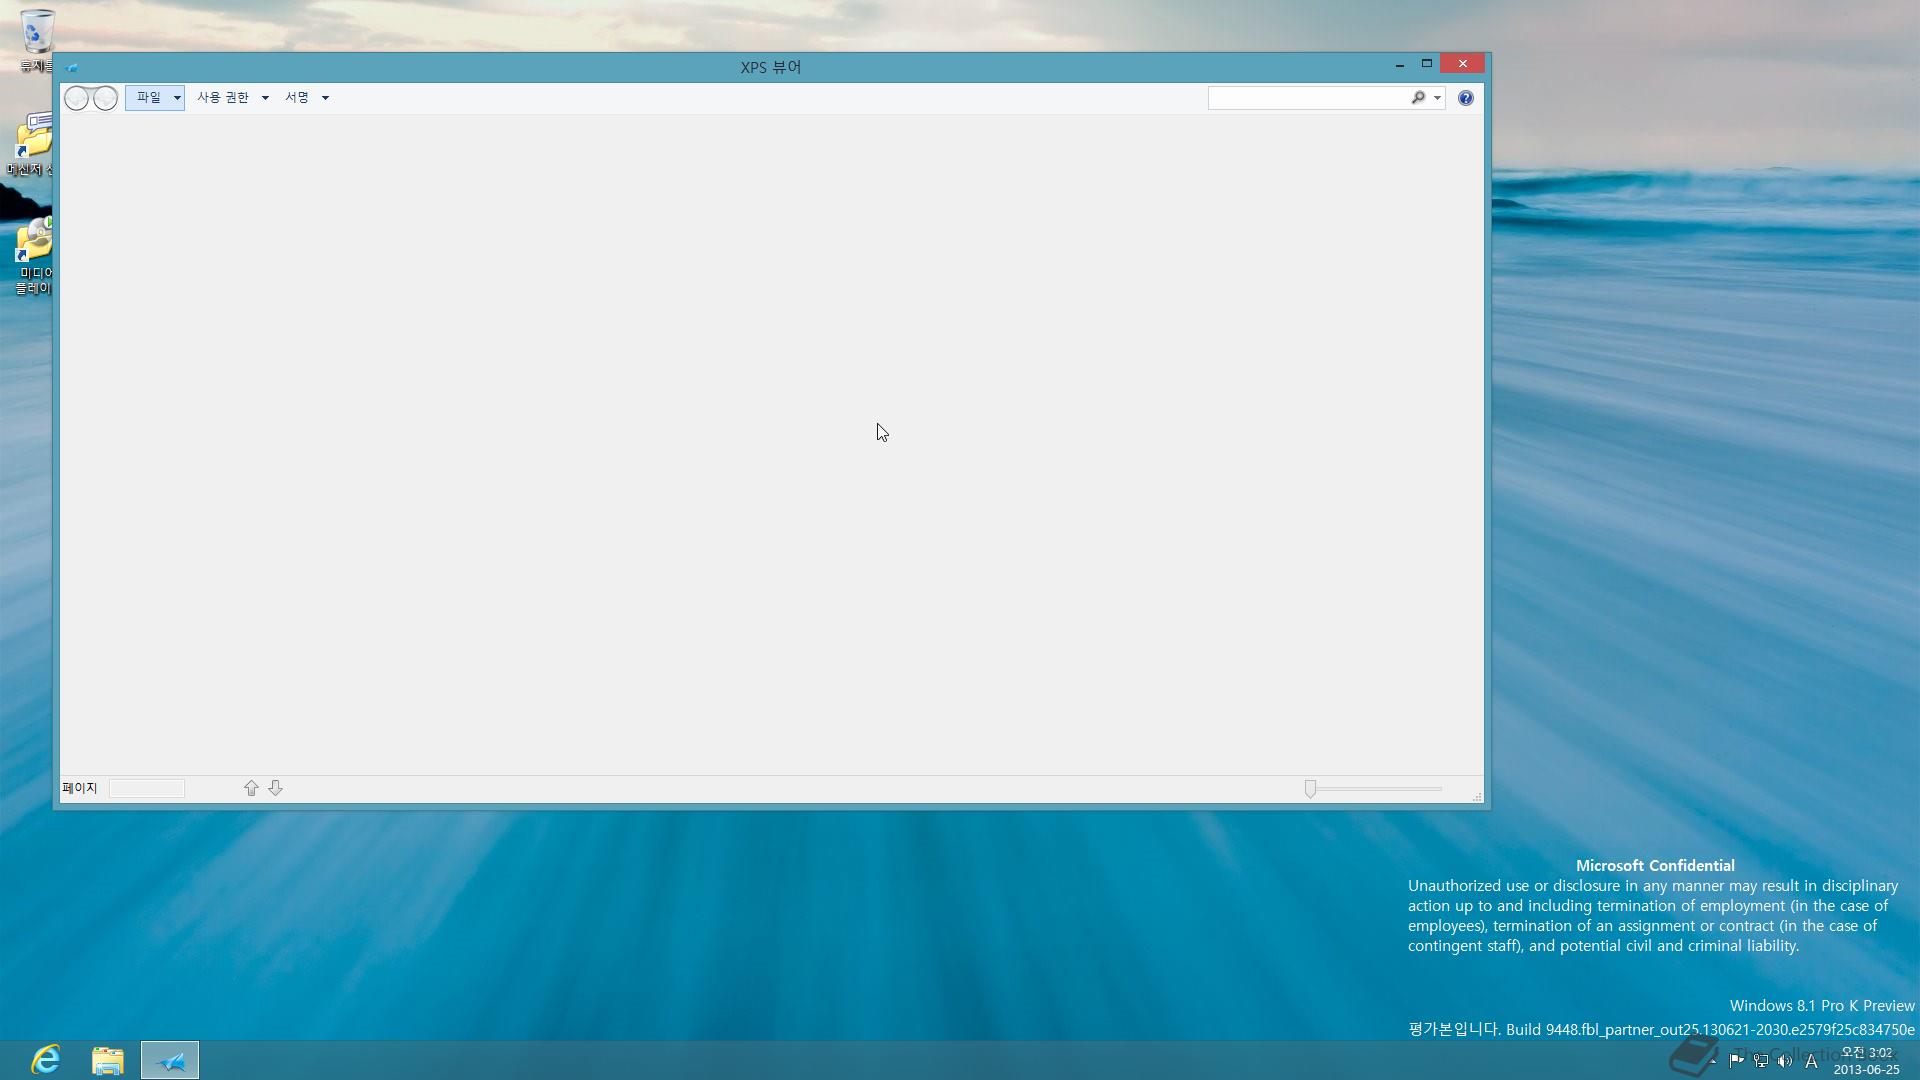The image size is (1920, 1080).
Task: Go to next page with down arrow
Action: pyautogui.click(x=276, y=788)
